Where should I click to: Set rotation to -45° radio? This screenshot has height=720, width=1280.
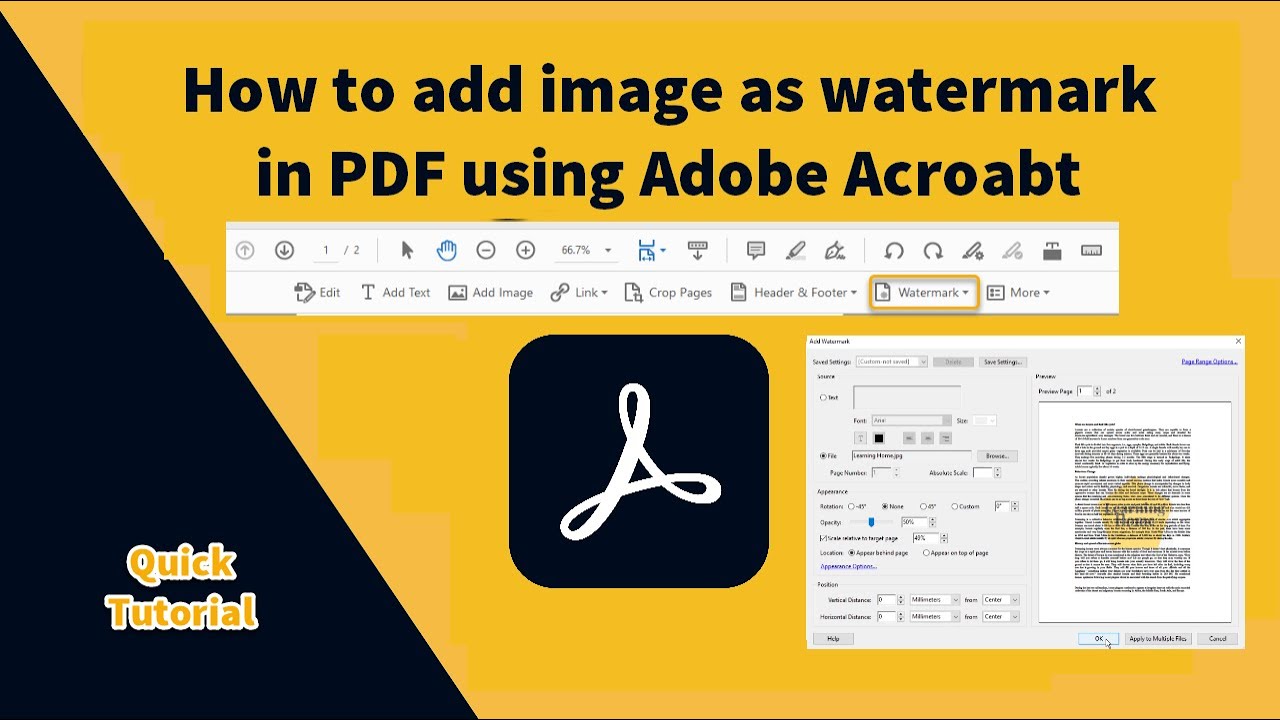click(x=851, y=506)
